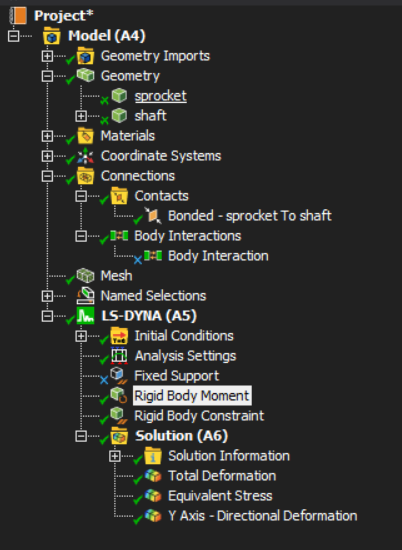
Task: Click the Total Deformation result icon
Action: pos(153,476)
